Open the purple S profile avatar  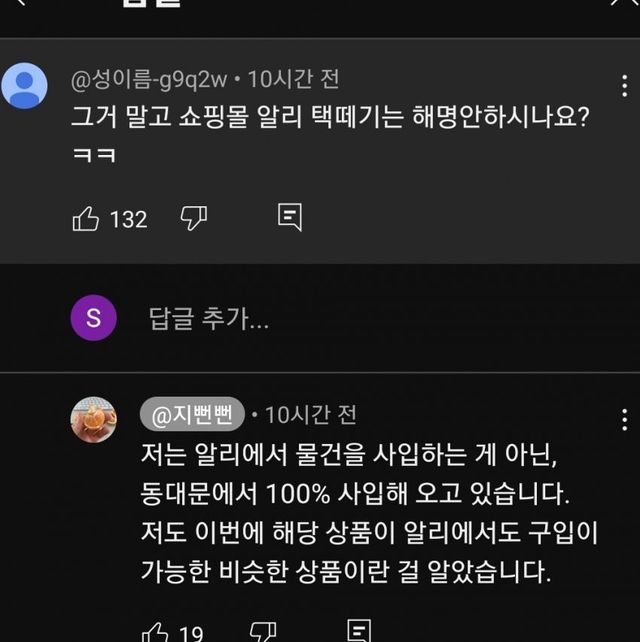[94, 319]
